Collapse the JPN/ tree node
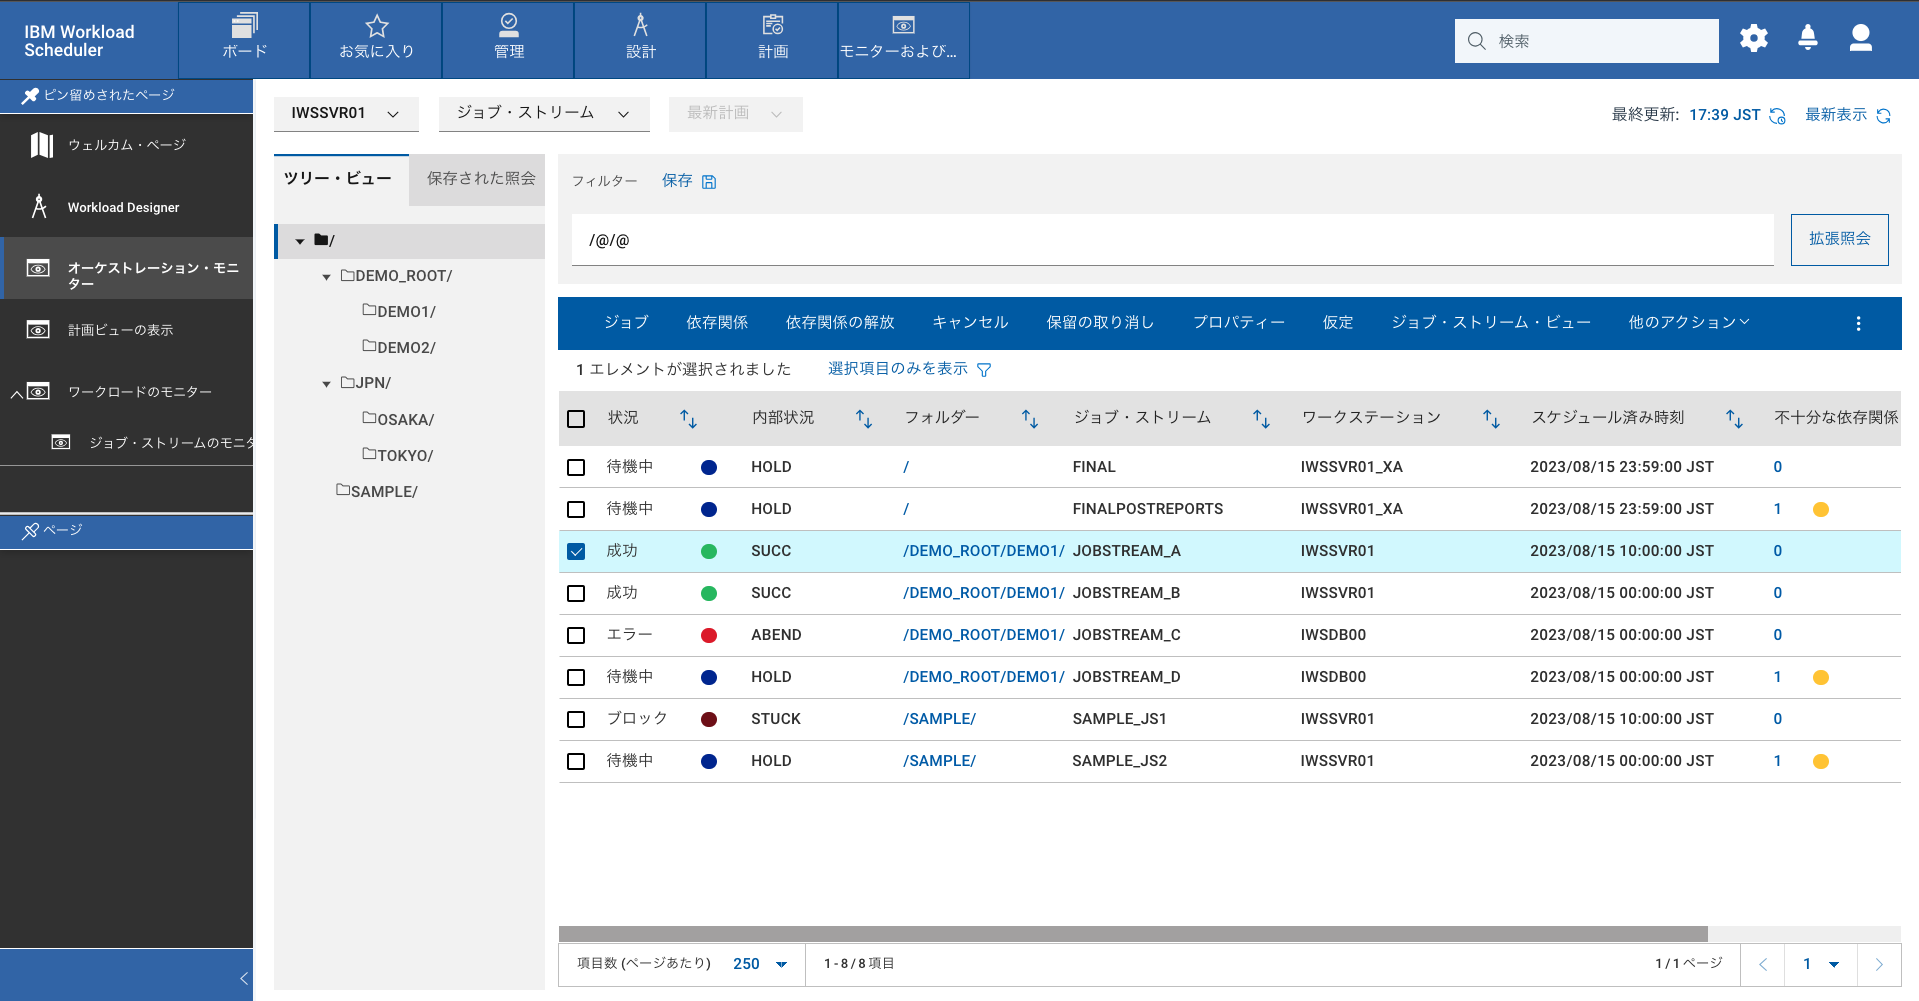 click(x=326, y=384)
